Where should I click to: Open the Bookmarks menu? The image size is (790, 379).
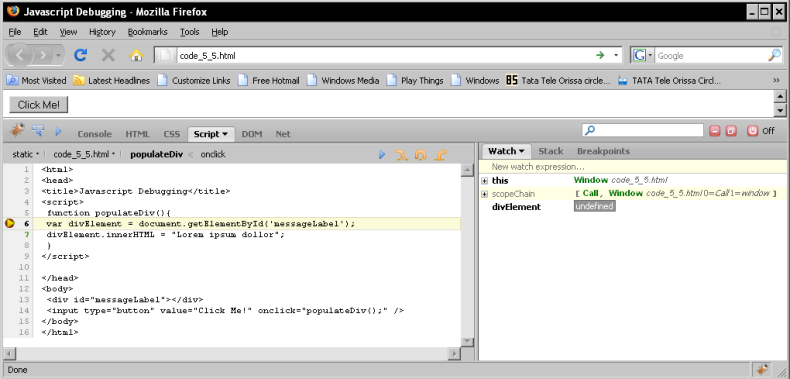(147, 32)
